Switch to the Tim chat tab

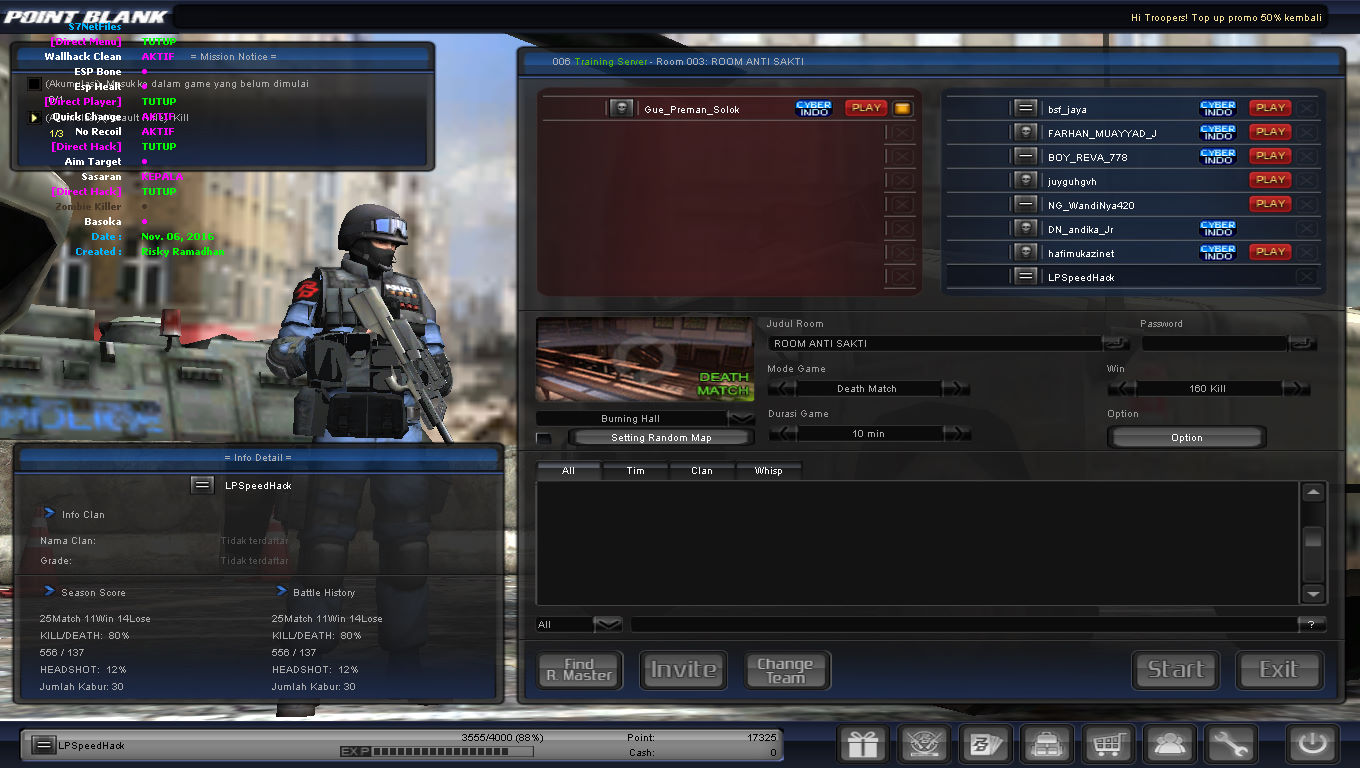point(635,470)
